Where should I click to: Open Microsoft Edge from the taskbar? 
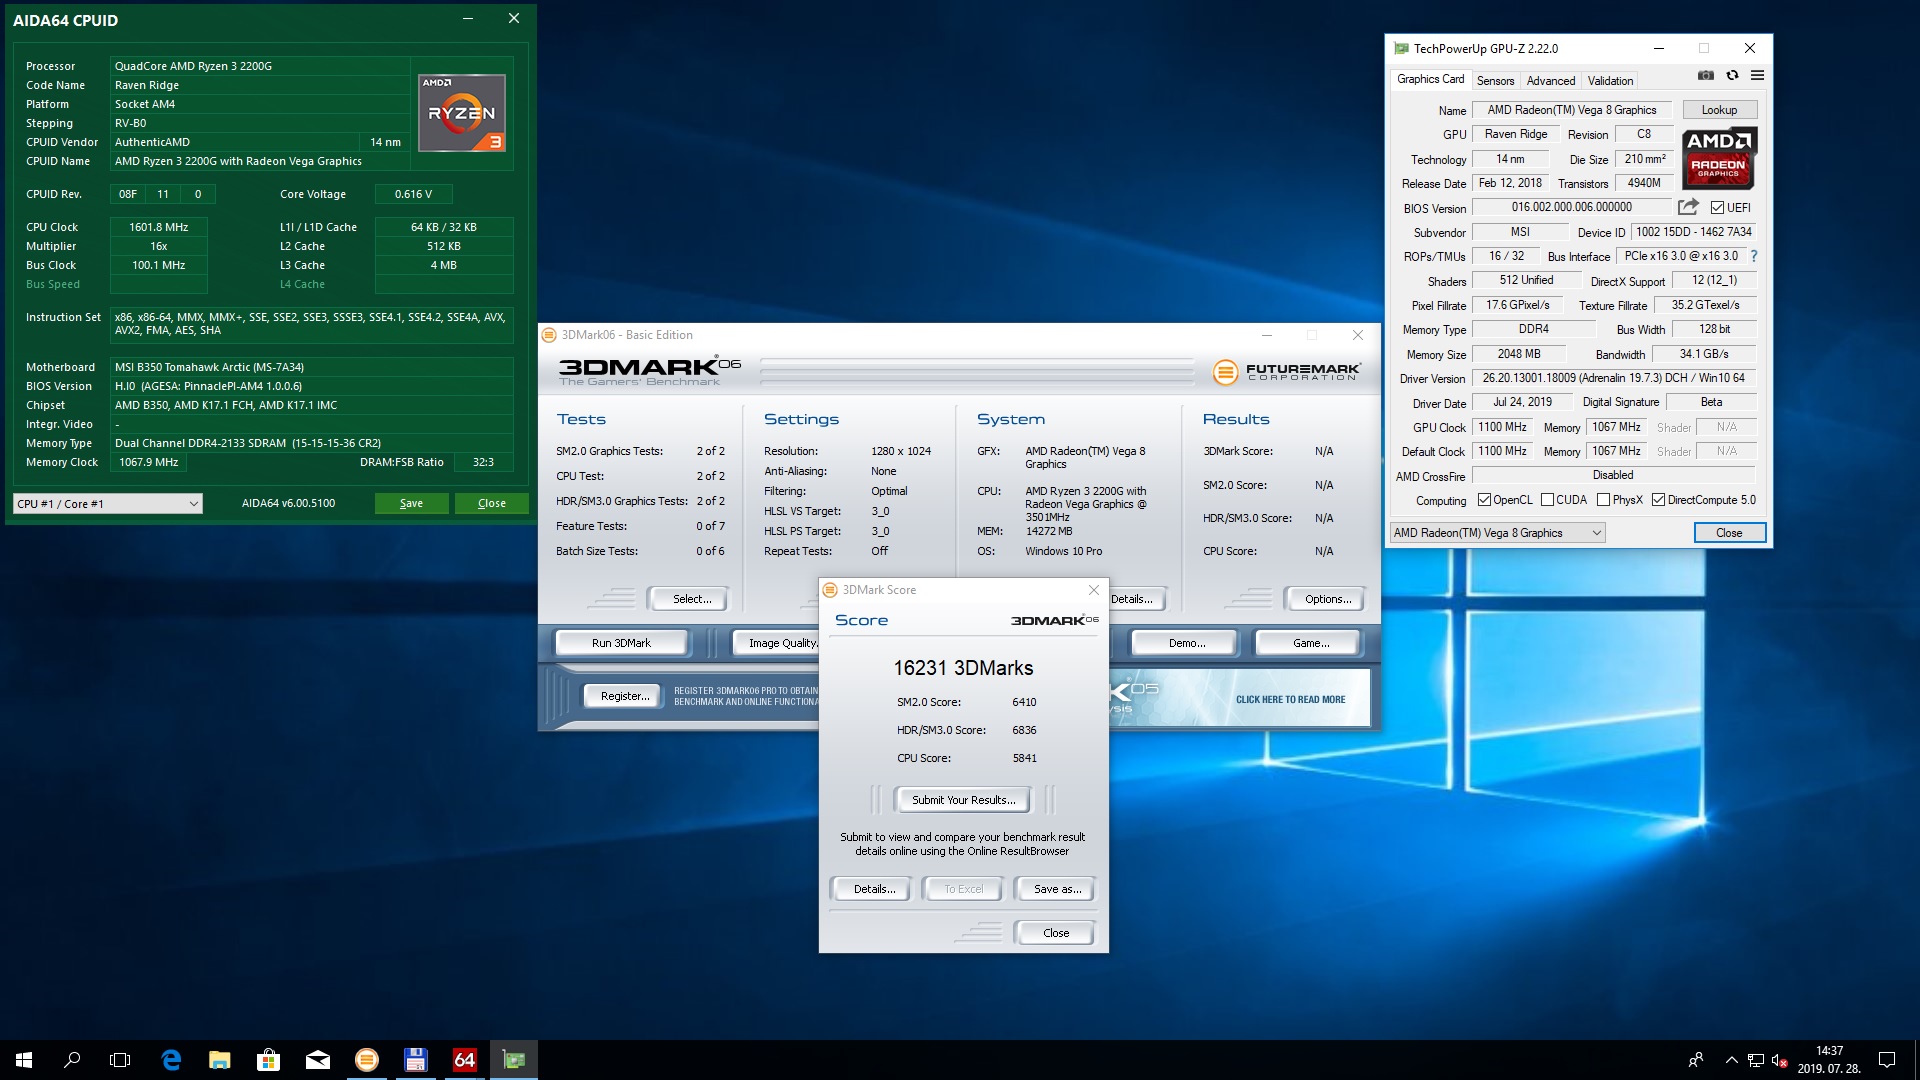[171, 1060]
